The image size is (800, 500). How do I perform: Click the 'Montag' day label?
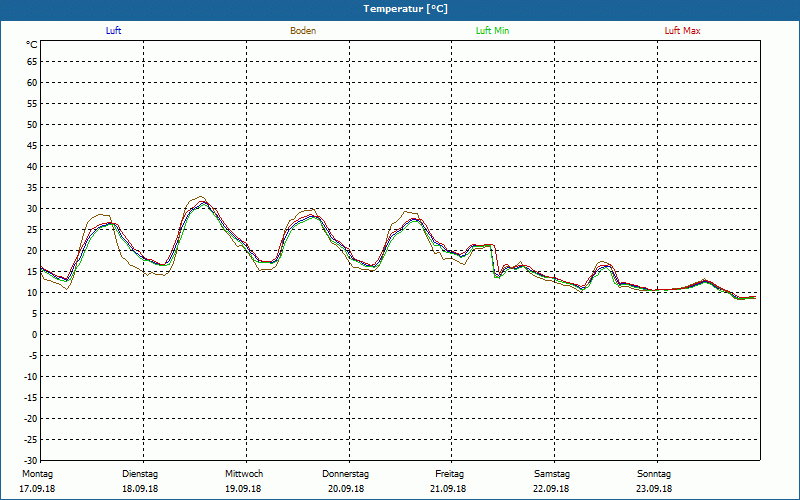pos(37,474)
